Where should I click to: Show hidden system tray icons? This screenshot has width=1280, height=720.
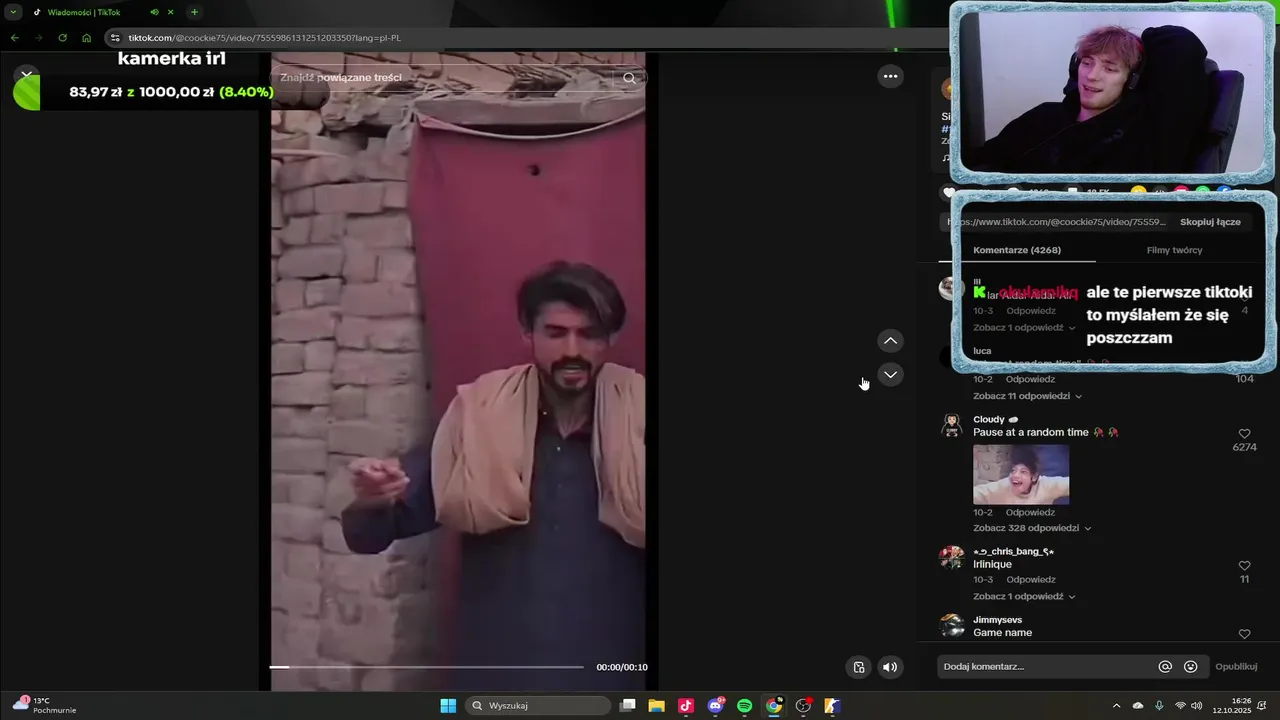pos(1116,706)
